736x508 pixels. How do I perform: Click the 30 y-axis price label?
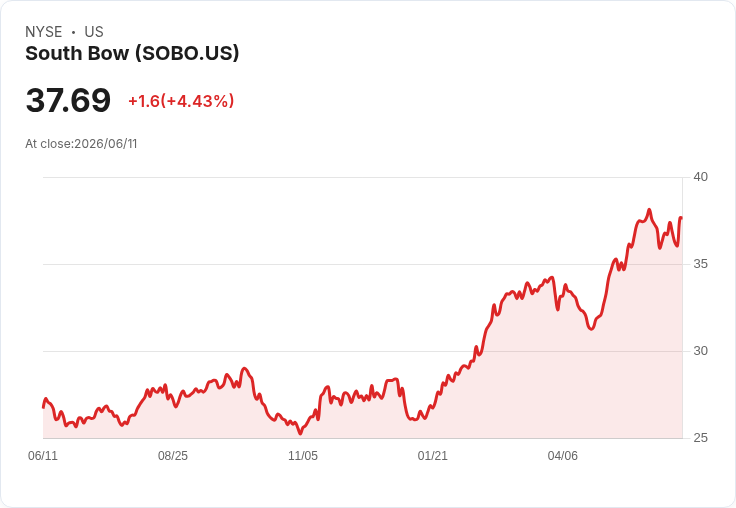[x=700, y=351]
